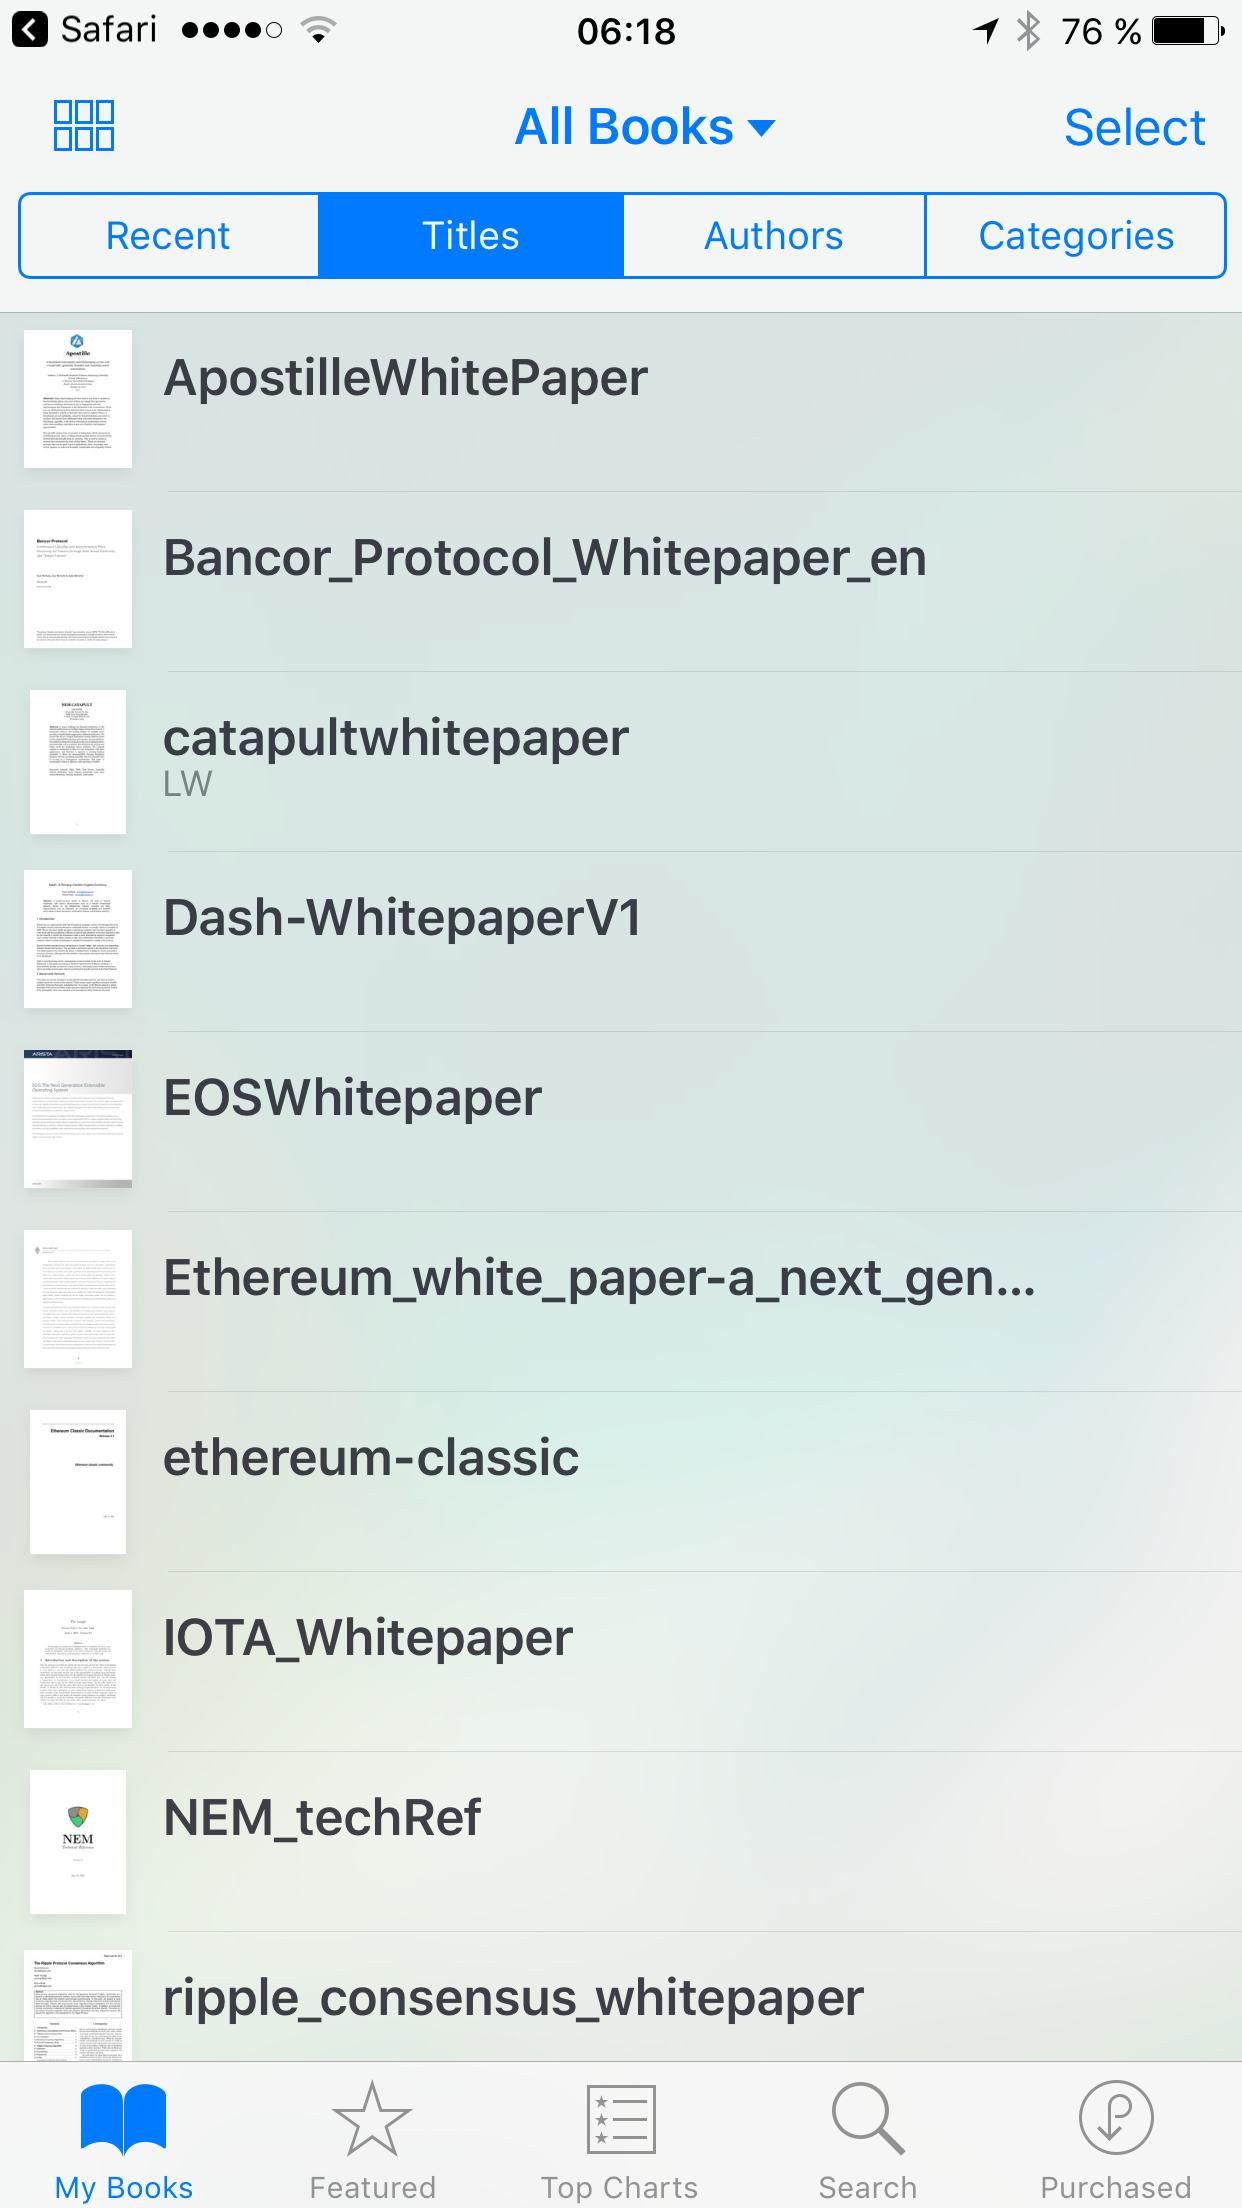The image size is (1242, 2208).
Task: Open ApostilleWhitePaper document
Action: coord(621,400)
